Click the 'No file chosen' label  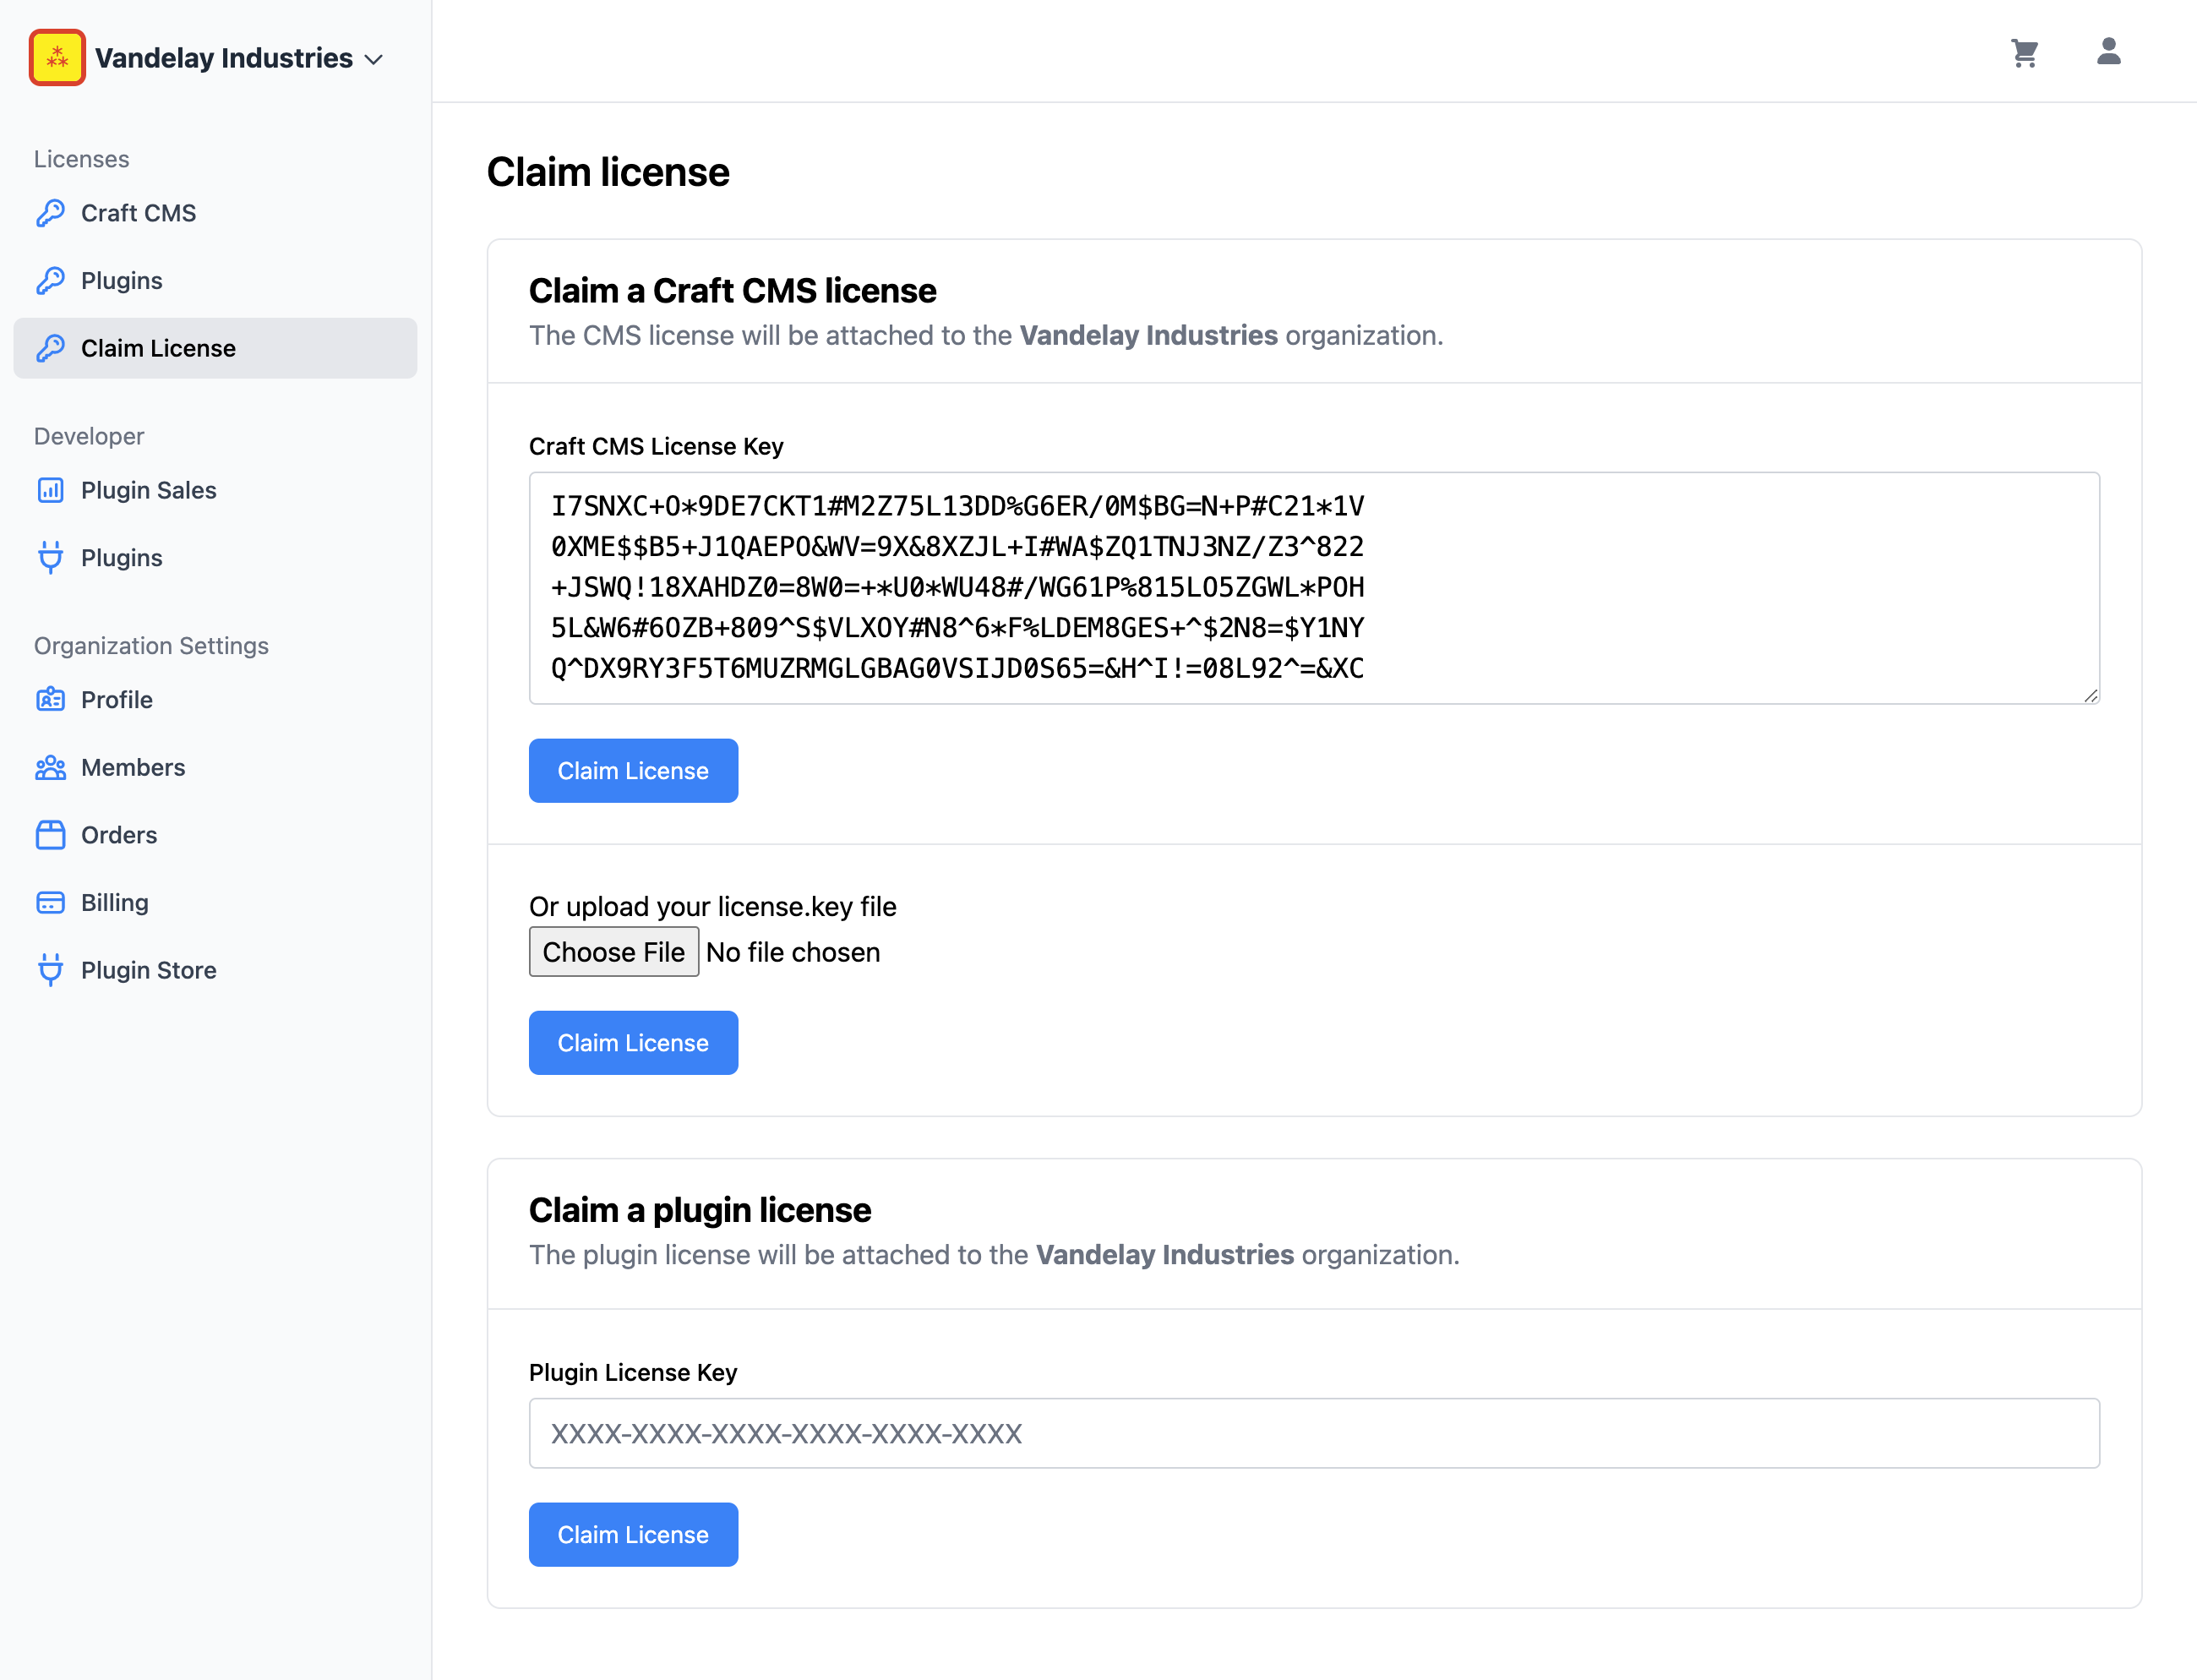click(x=793, y=952)
